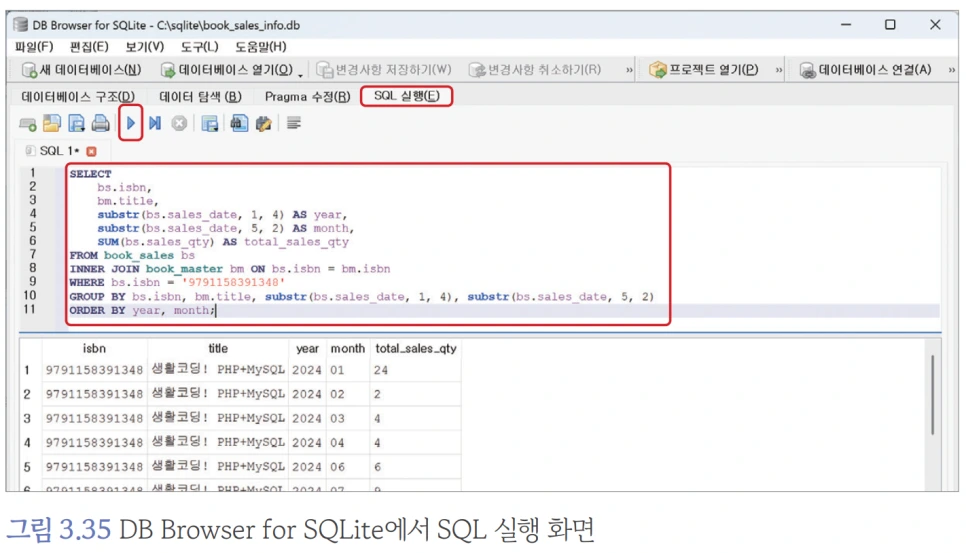The width and height of the screenshot is (966, 553).
Task: Open the 도구(L) menu
Action: (x=199, y=47)
